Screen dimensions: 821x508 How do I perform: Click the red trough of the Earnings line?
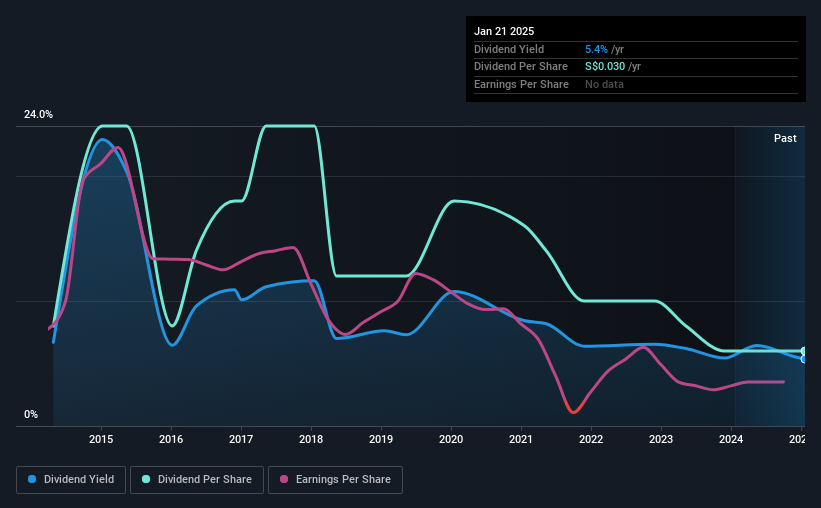click(573, 411)
